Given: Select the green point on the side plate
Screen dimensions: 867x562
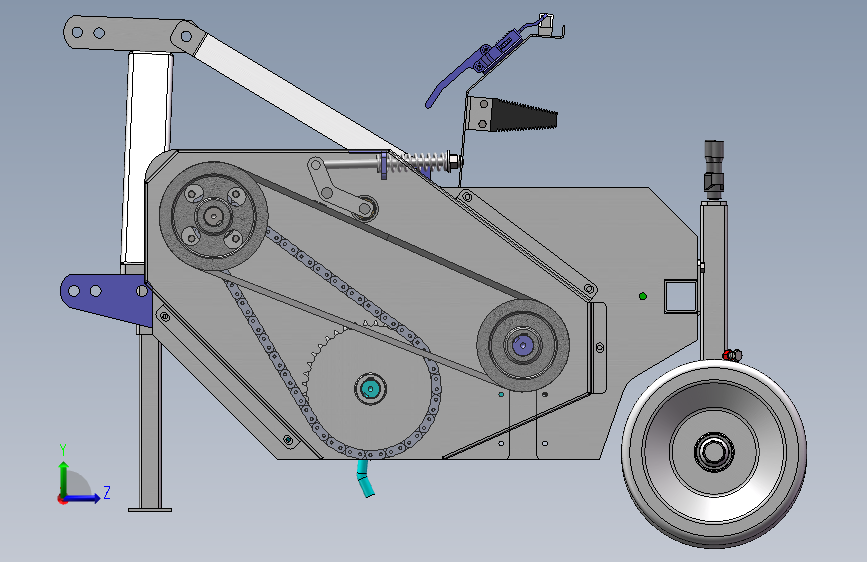Looking at the screenshot, I should (643, 296).
